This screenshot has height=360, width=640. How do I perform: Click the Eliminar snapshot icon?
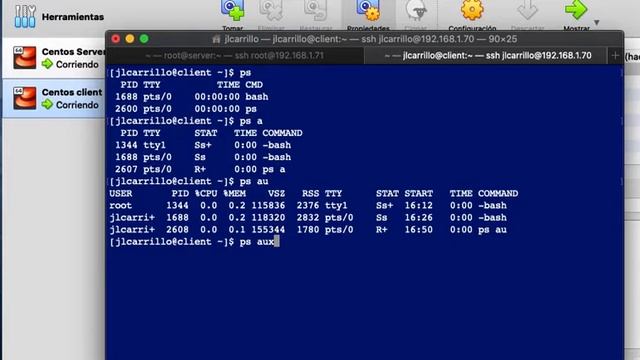click(271, 11)
